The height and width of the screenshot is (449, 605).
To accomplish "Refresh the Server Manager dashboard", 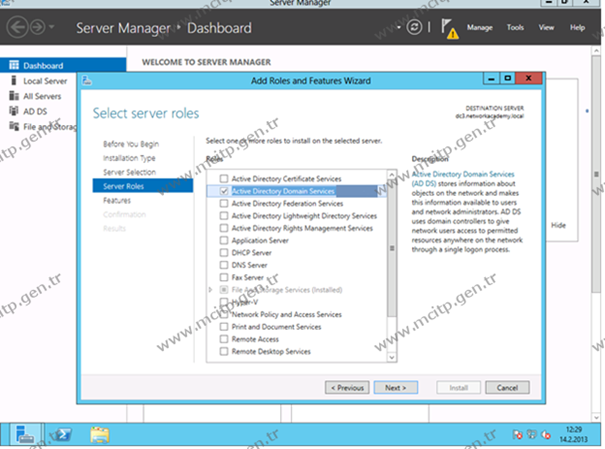I will tap(414, 27).
